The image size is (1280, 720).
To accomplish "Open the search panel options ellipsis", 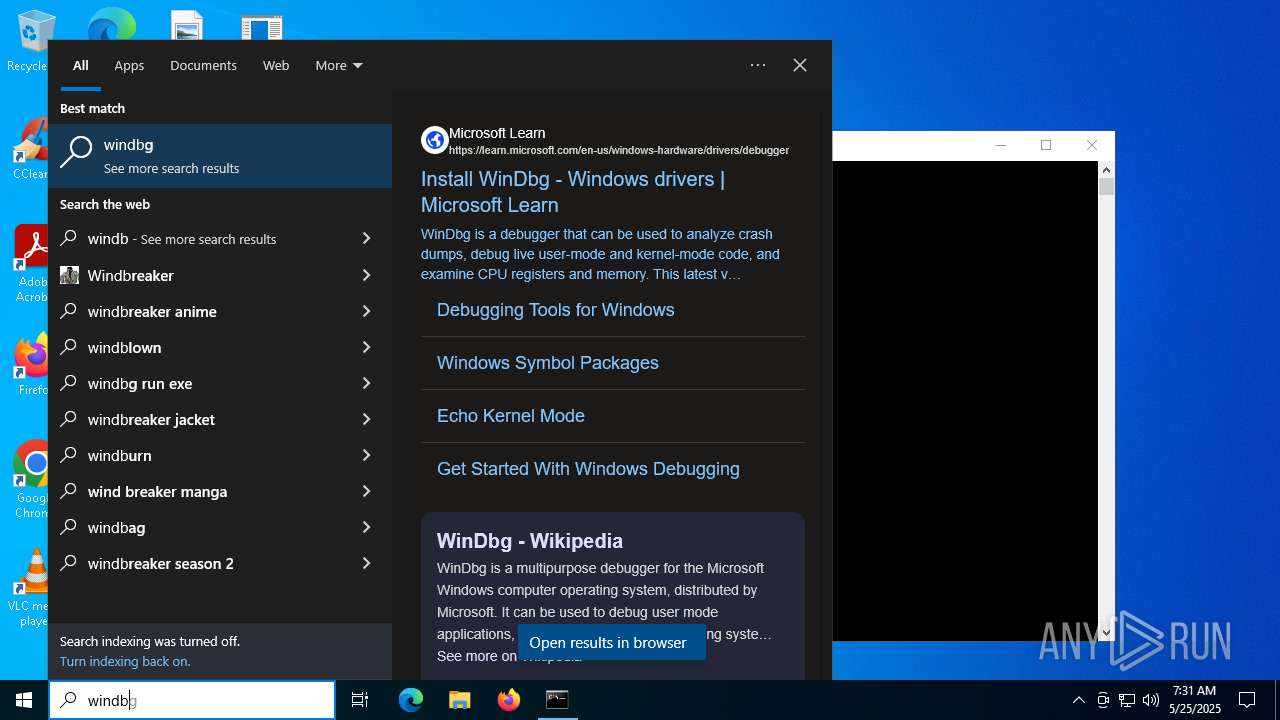I will click(758, 65).
